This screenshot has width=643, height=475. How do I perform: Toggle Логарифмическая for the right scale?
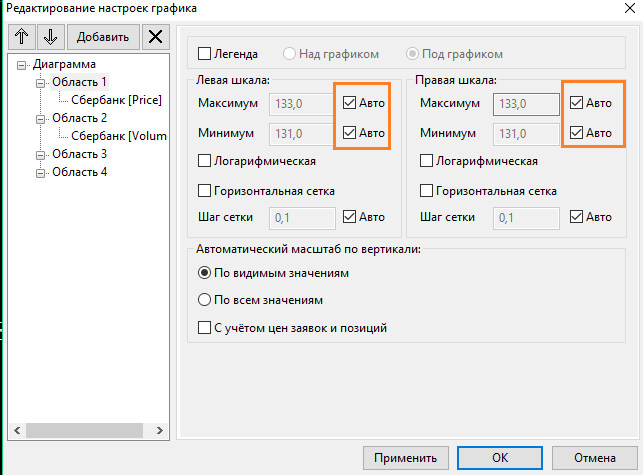[426, 161]
